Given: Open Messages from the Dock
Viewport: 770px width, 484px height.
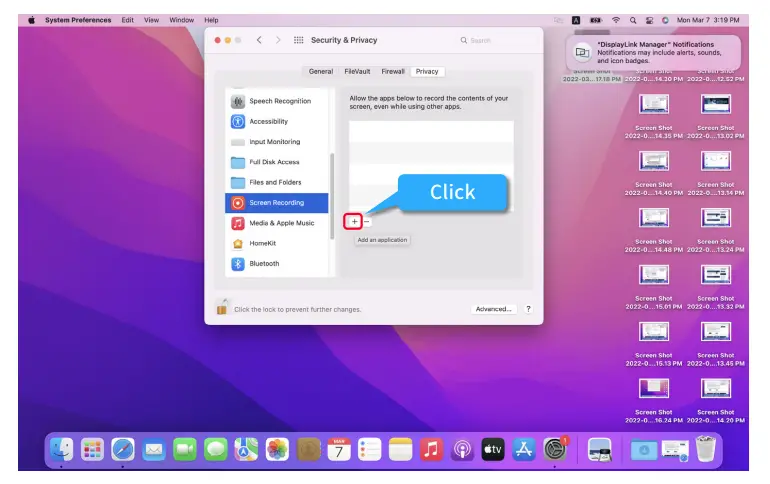Looking at the screenshot, I should click(216, 449).
